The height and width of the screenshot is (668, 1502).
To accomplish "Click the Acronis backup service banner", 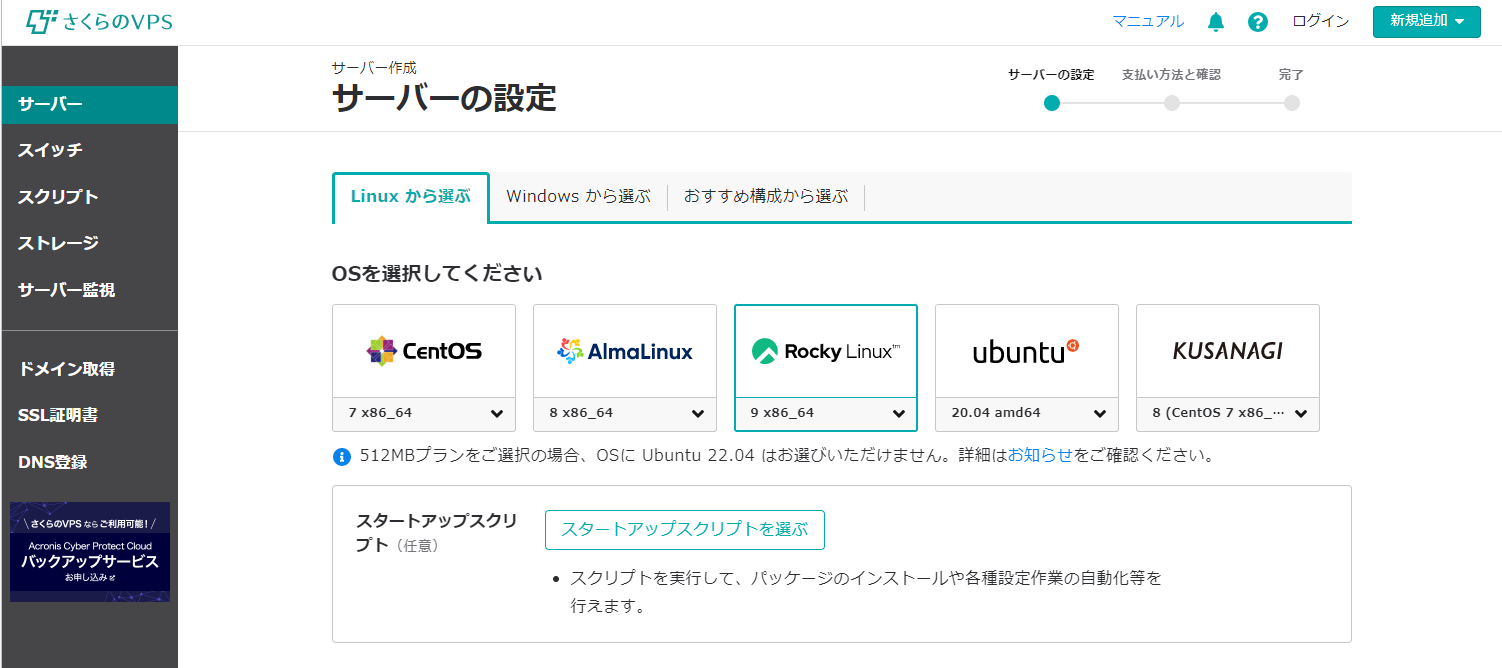I will pyautogui.click(x=89, y=552).
